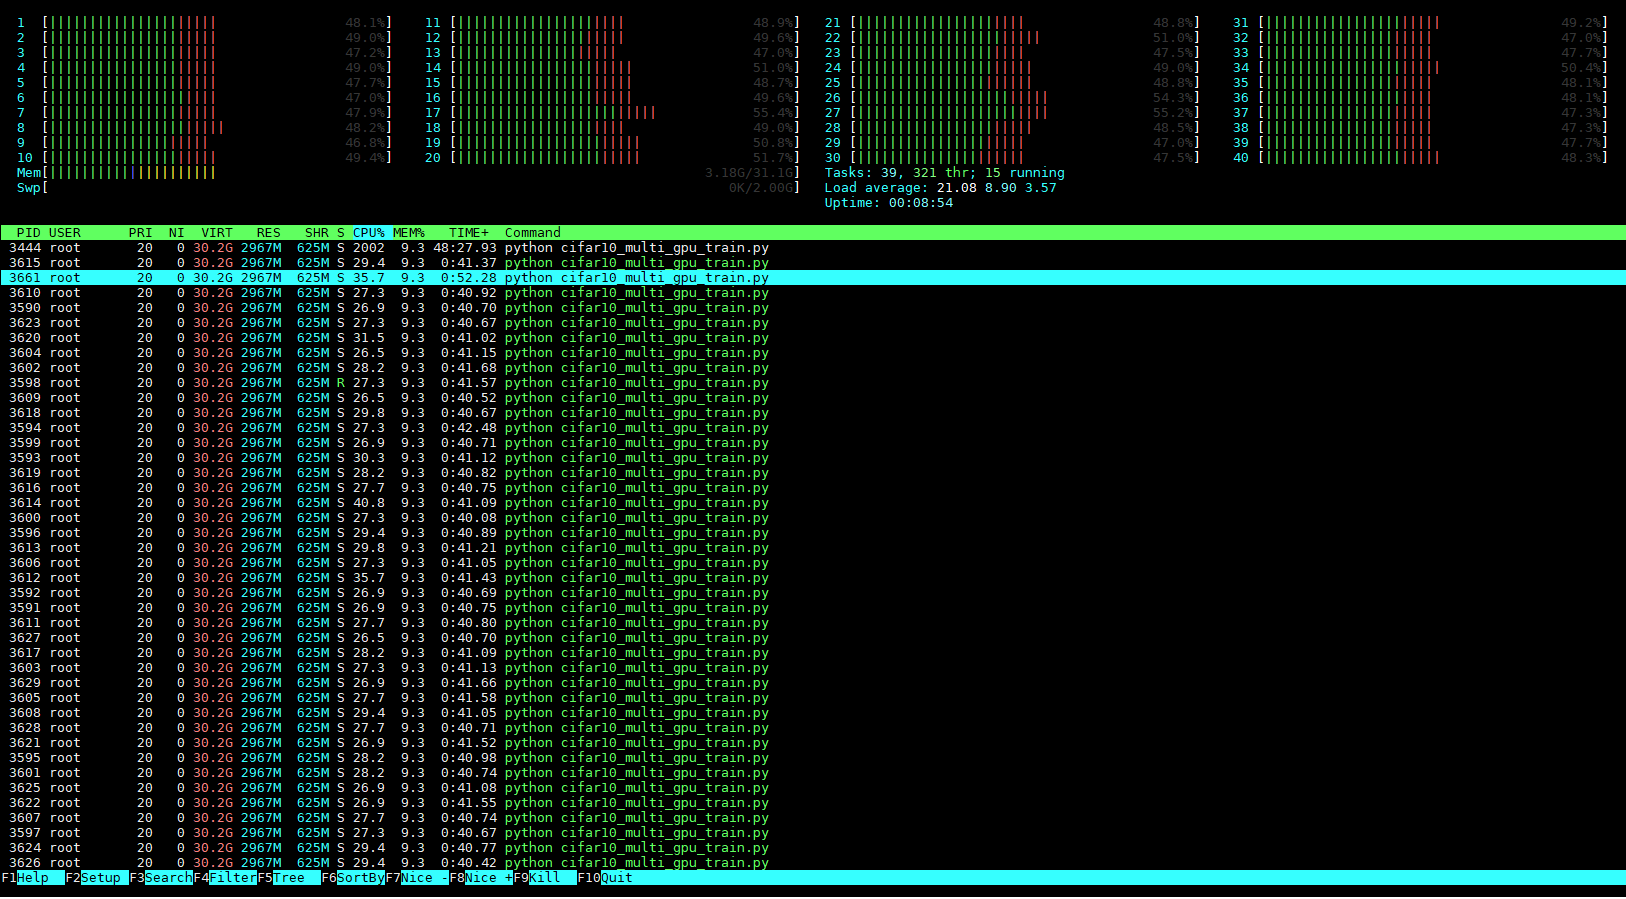
Task: Click F8 Nice + to raise niceness
Action: (481, 878)
